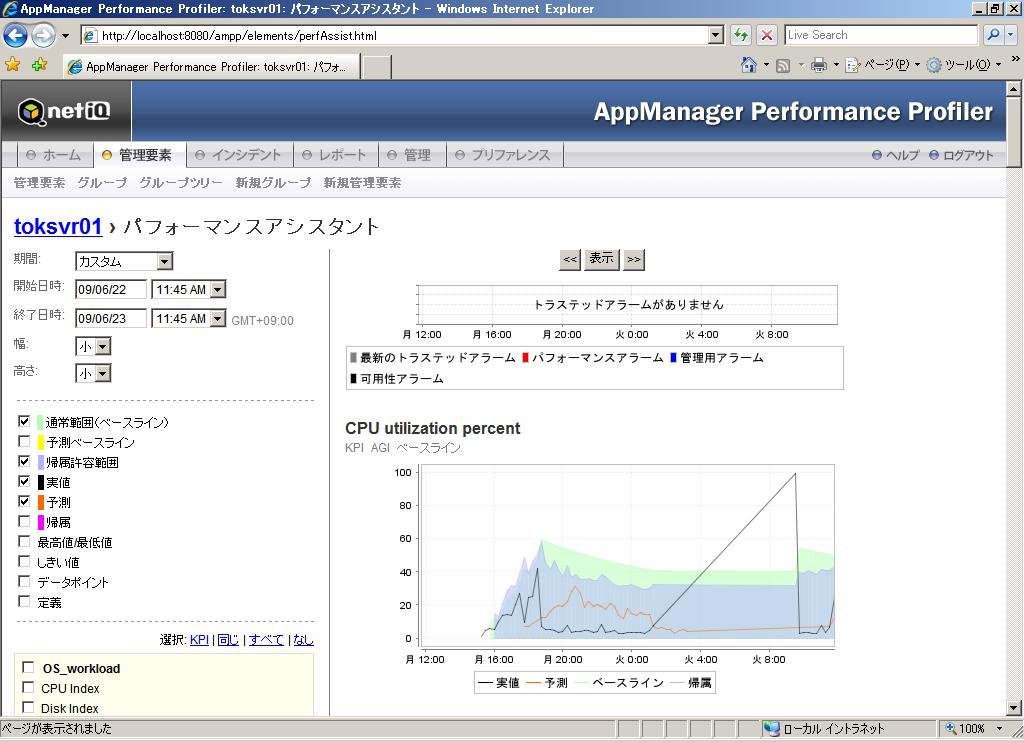Open the search provider dropdown arrow
The height and width of the screenshot is (742, 1024).
[x=1011, y=35]
